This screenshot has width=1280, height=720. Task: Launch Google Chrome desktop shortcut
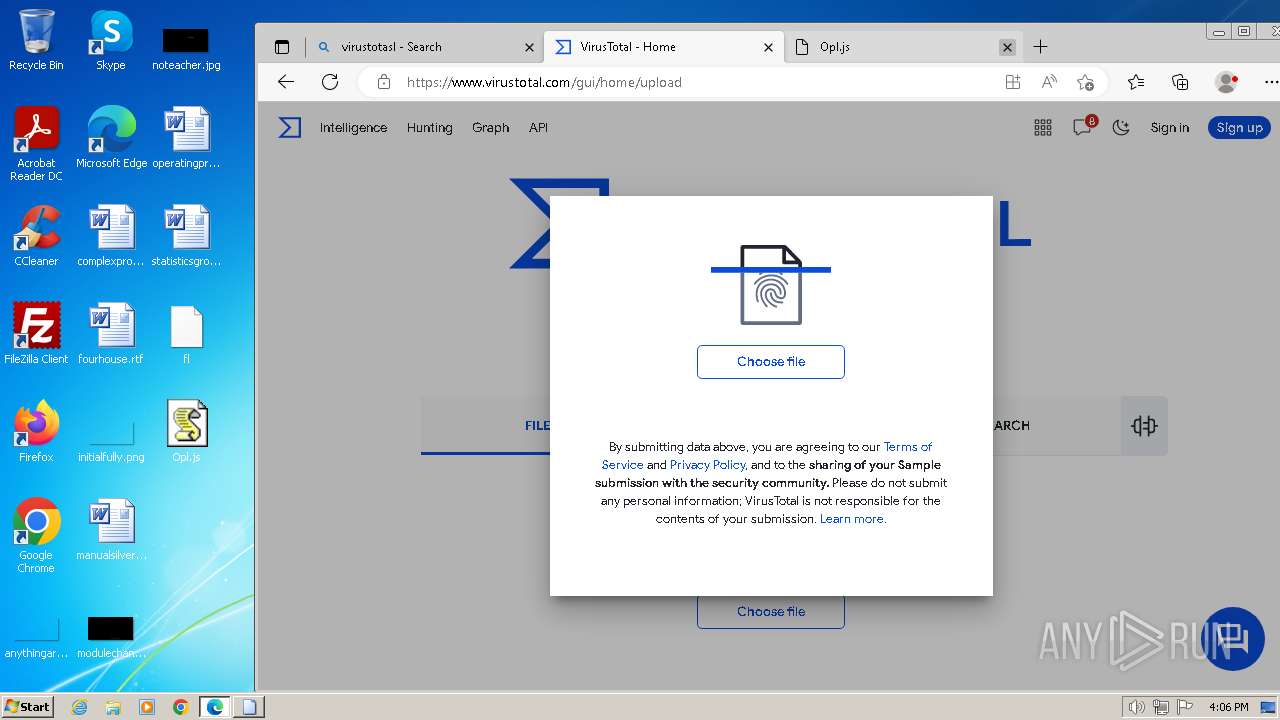[36, 536]
